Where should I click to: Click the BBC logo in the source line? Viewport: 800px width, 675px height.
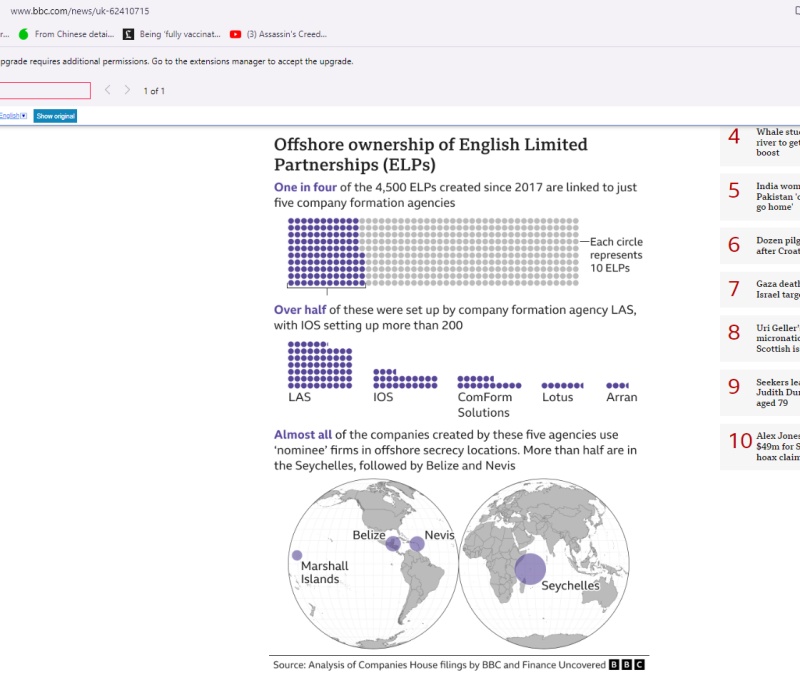627,665
